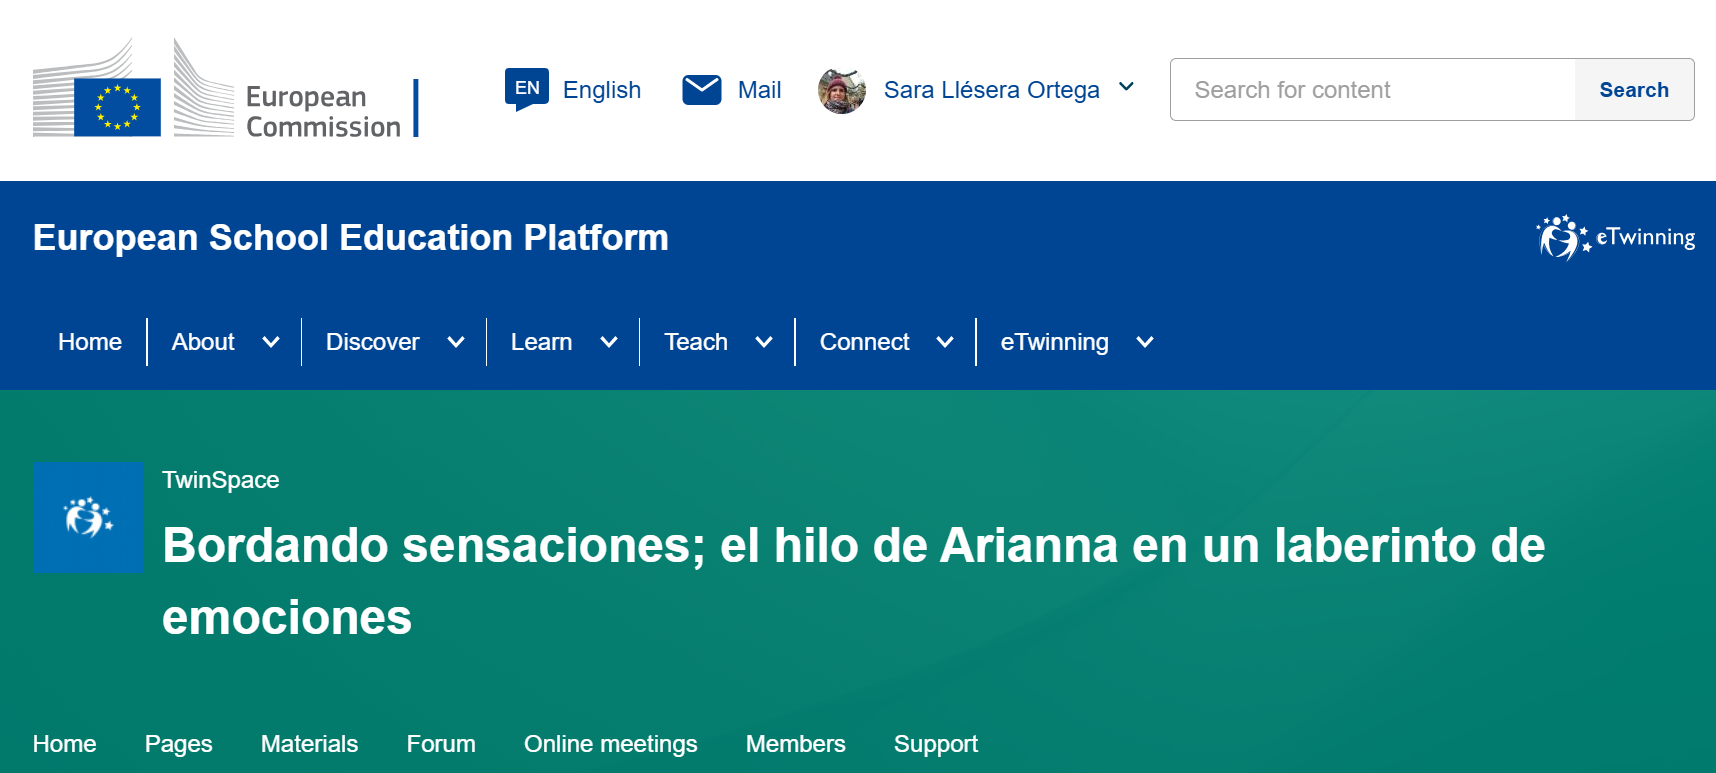Click the EN language badge icon
1716x773 pixels.
(526, 89)
